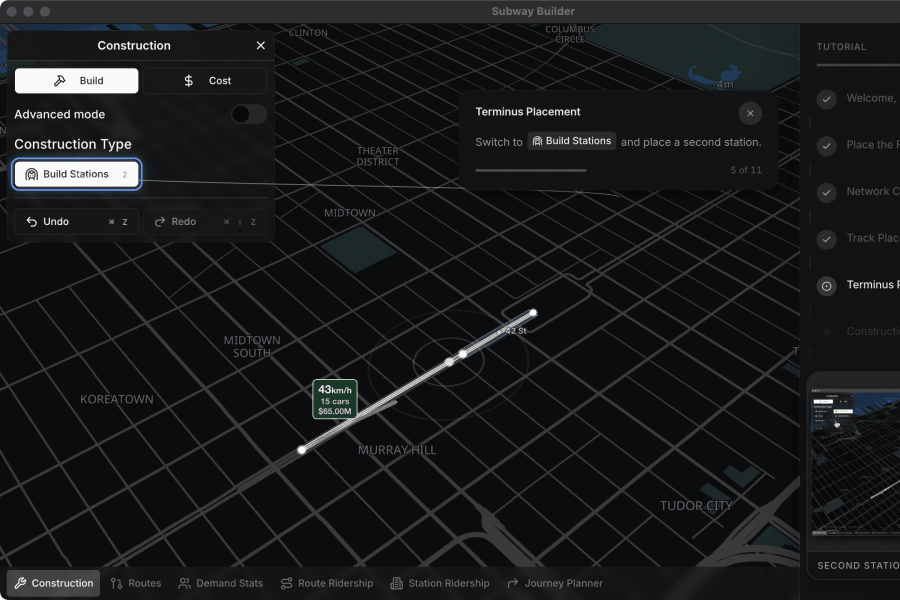Viewport: 900px width, 600px height.
Task: Click the wrench icon on Construction tab
Action: [x=20, y=583]
